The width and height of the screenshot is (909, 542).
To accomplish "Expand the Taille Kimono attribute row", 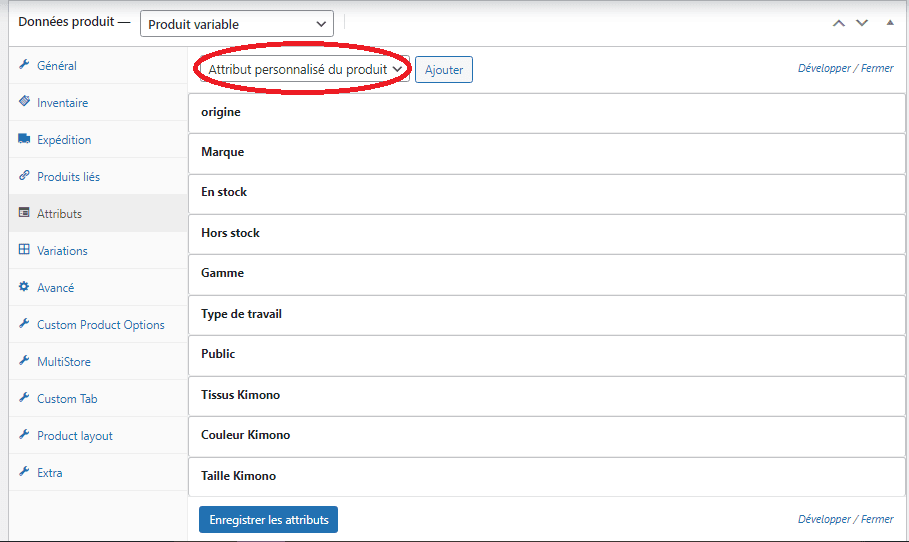I will pyautogui.click(x=547, y=476).
